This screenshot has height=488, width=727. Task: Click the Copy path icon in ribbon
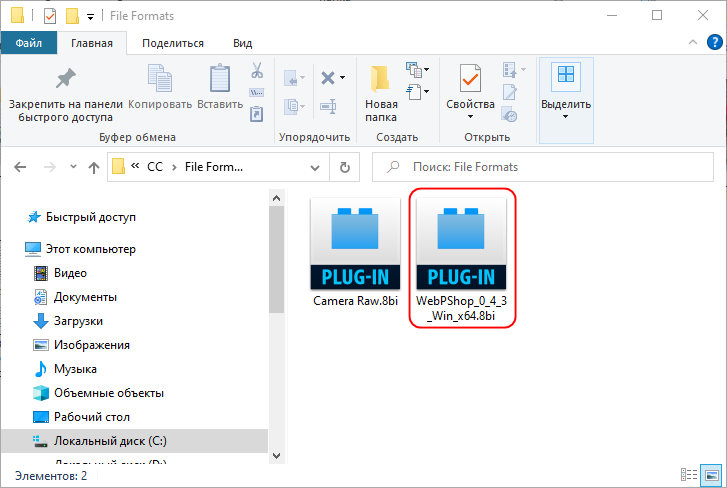[257, 92]
